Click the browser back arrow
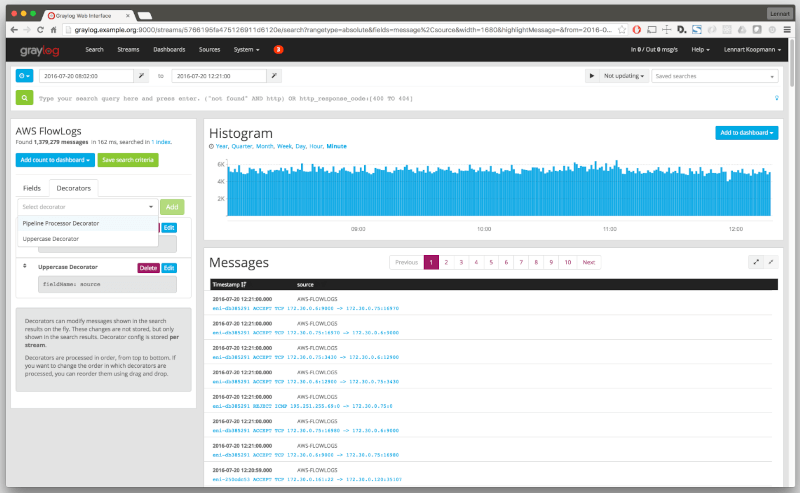The height and width of the screenshot is (493, 800). point(14,30)
